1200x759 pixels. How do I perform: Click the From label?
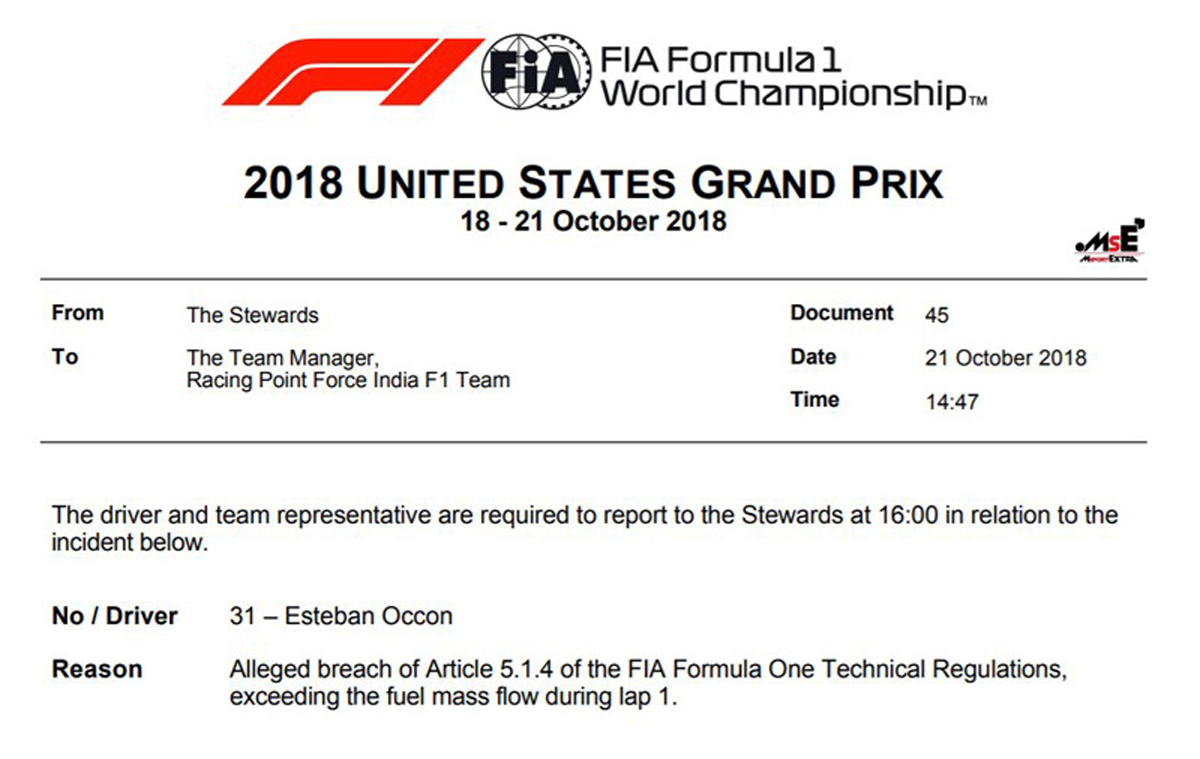(78, 313)
